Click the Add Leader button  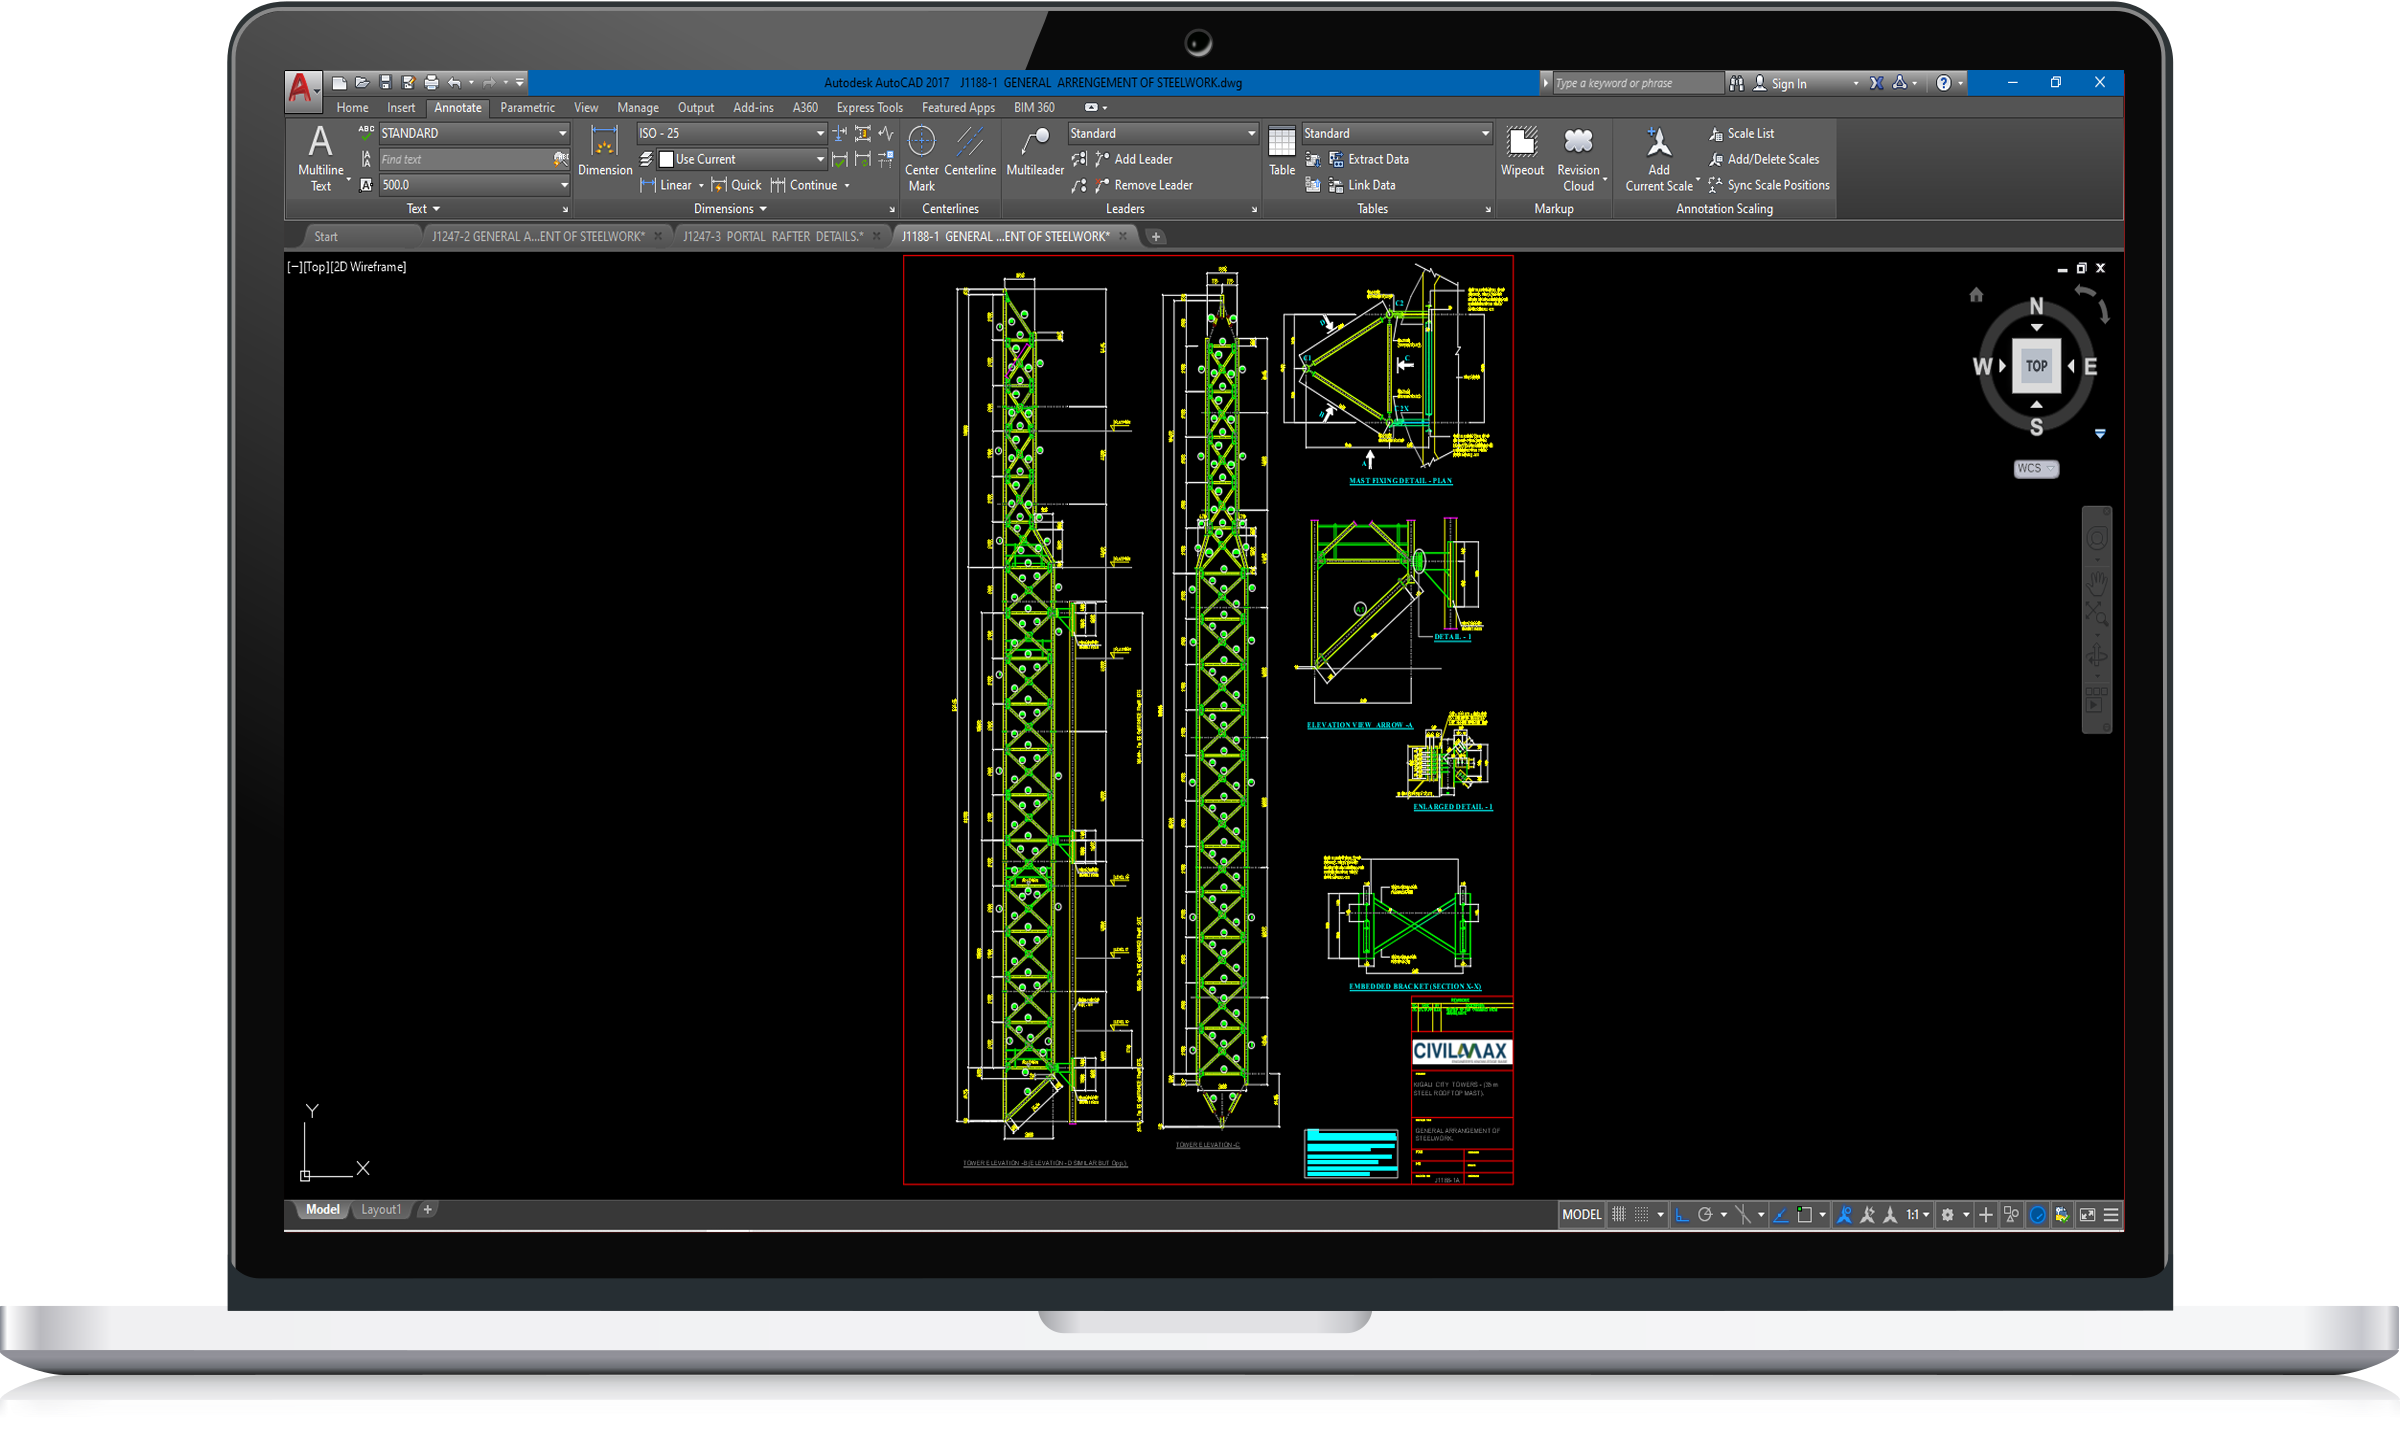pos(1142,159)
